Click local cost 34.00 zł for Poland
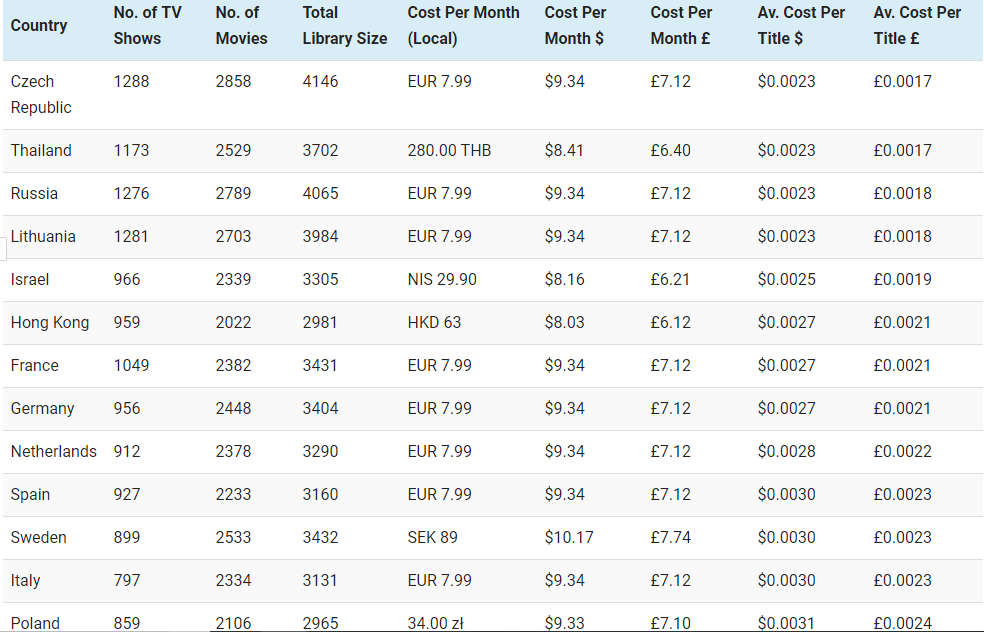The height and width of the screenshot is (632, 984). point(436,623)
